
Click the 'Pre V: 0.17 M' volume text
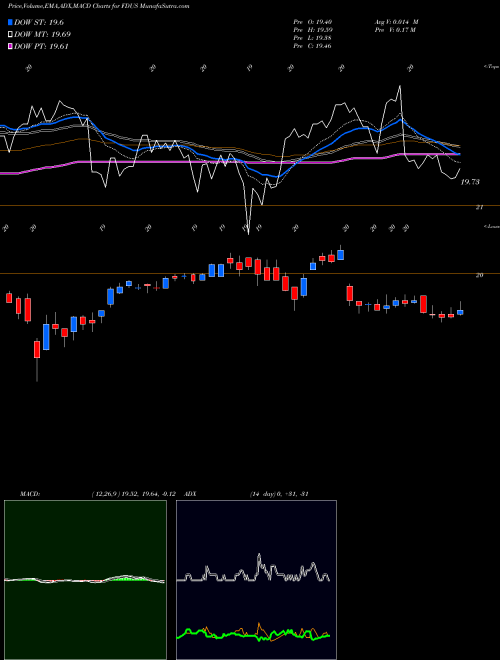coord(395,30)
